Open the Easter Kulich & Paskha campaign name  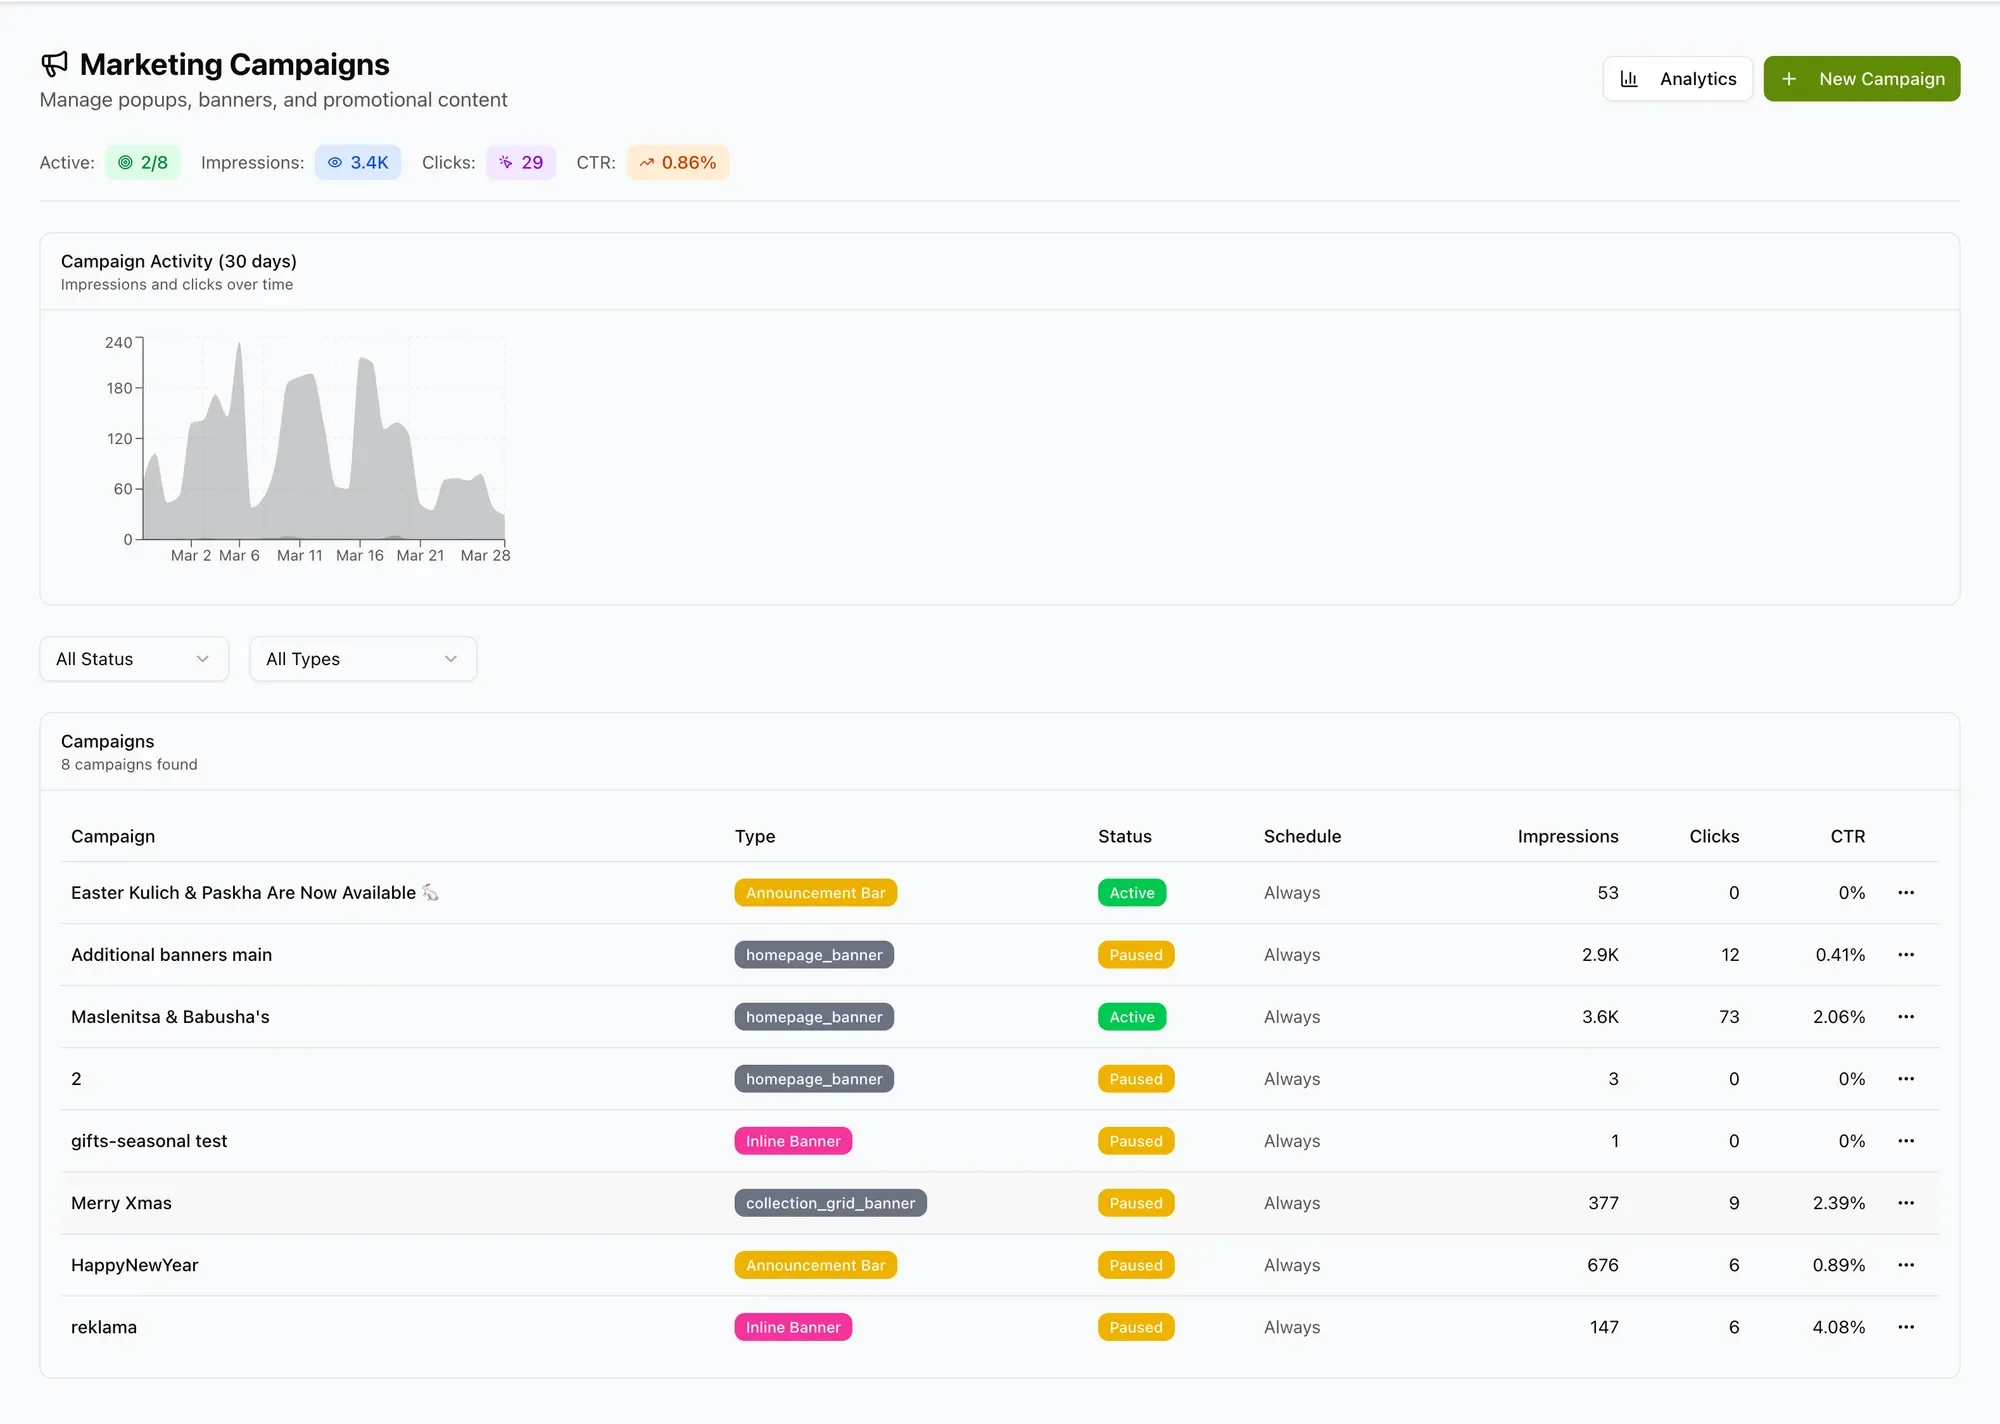click(x=255, y=892)
